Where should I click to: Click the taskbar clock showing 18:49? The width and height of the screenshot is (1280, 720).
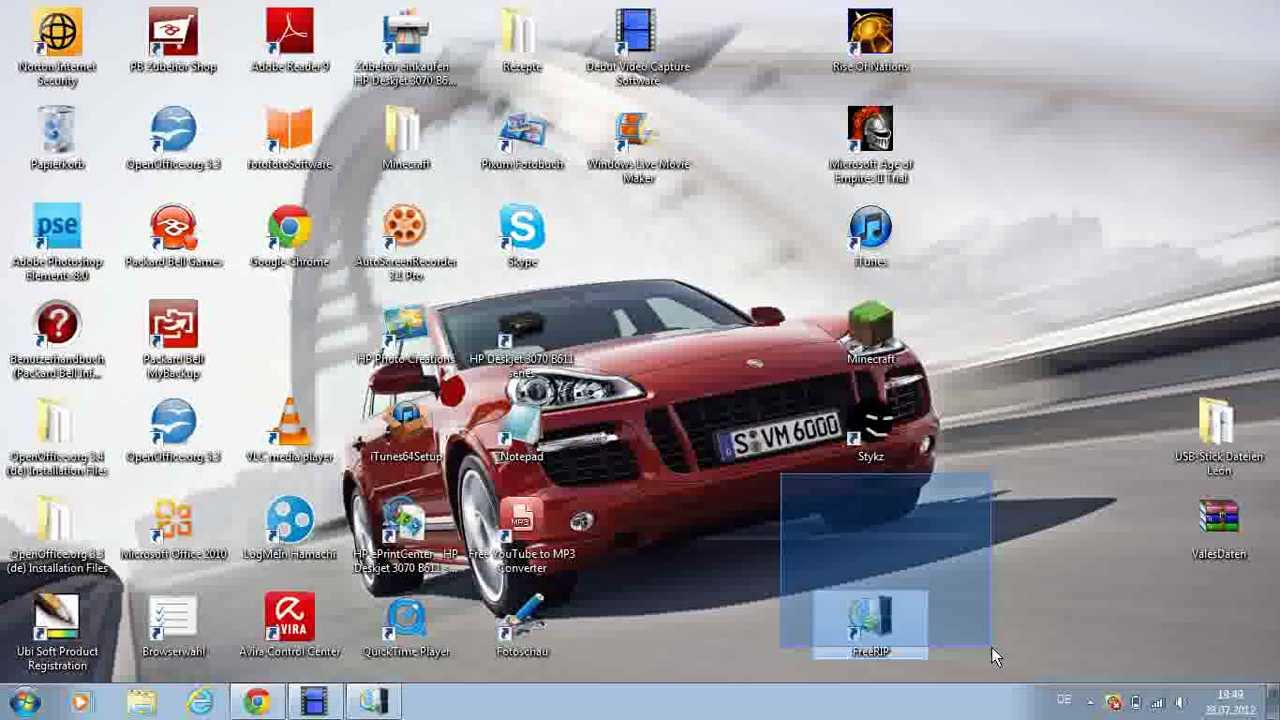pos(1230,702)
